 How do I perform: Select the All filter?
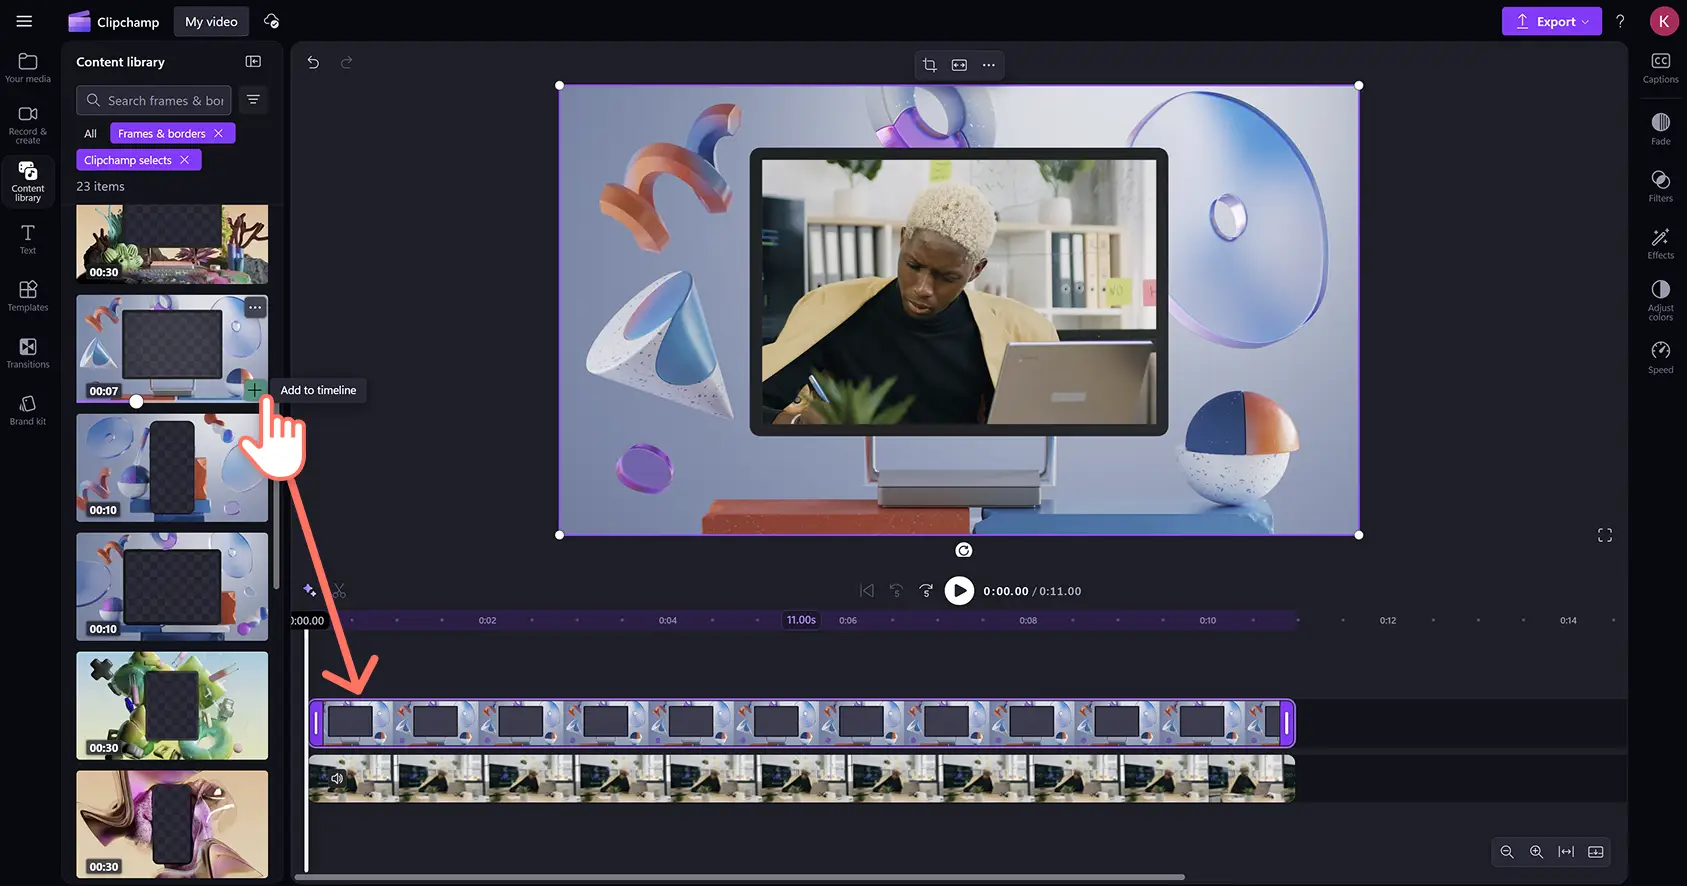[90, 133]
